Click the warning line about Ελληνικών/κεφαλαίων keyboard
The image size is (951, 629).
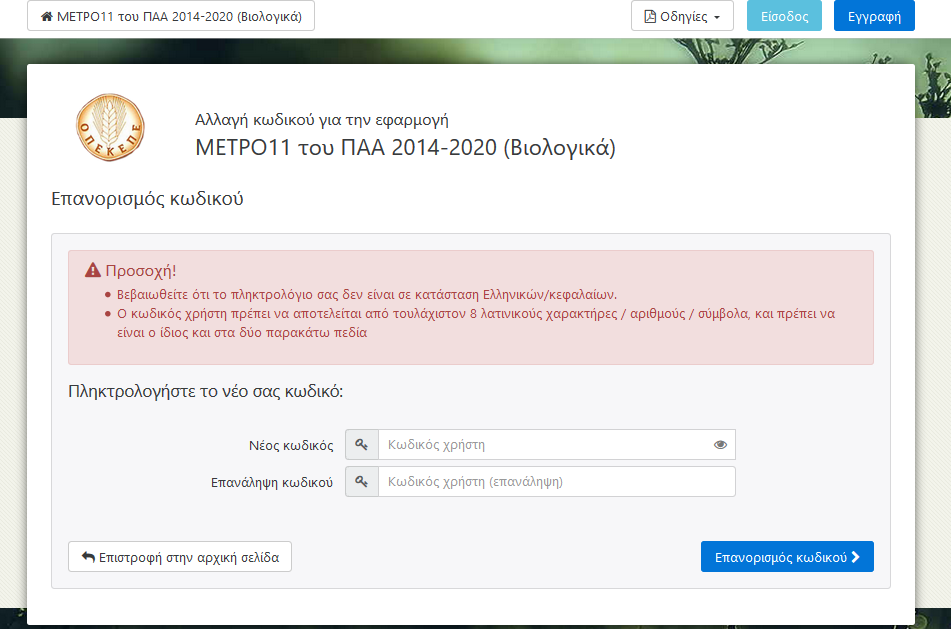point(367,295)
